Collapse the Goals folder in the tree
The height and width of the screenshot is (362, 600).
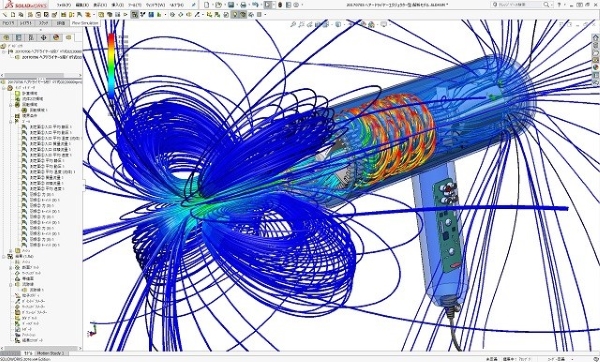click(x=11, y=121)
